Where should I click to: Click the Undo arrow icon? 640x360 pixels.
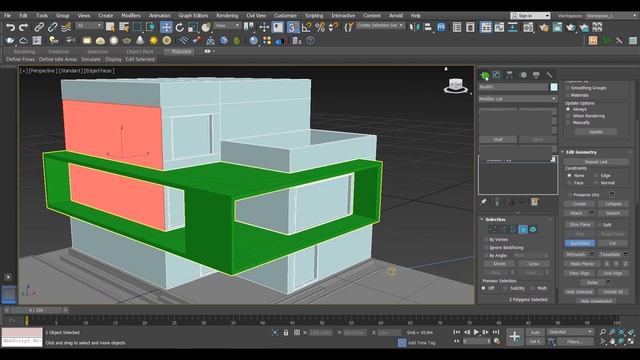[10, 27]
